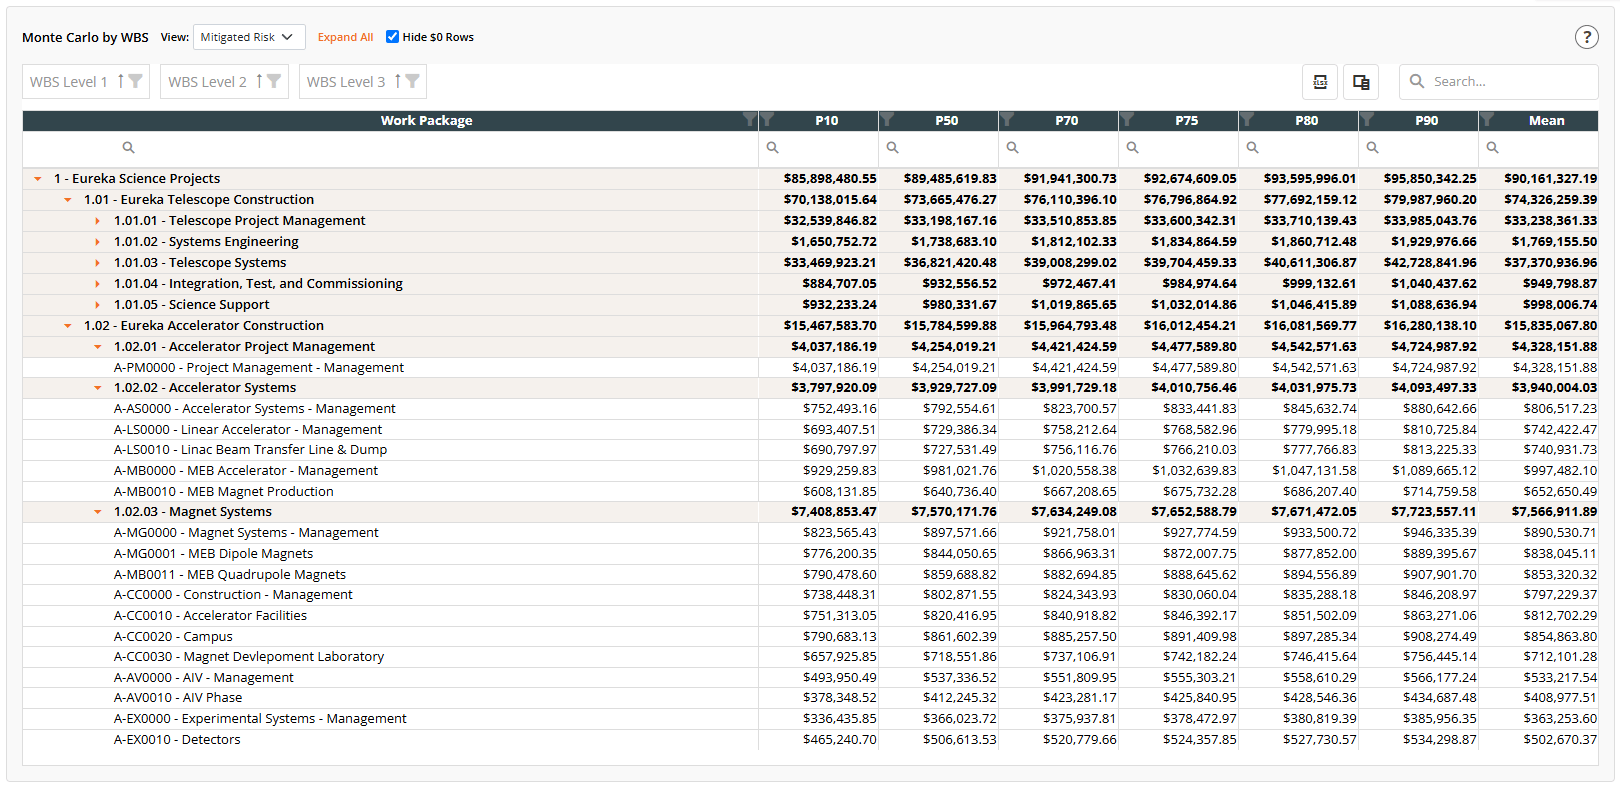Select row A-EX0010 - Detectors
Screen dimensions: 1620x791
tap(810, 740)
